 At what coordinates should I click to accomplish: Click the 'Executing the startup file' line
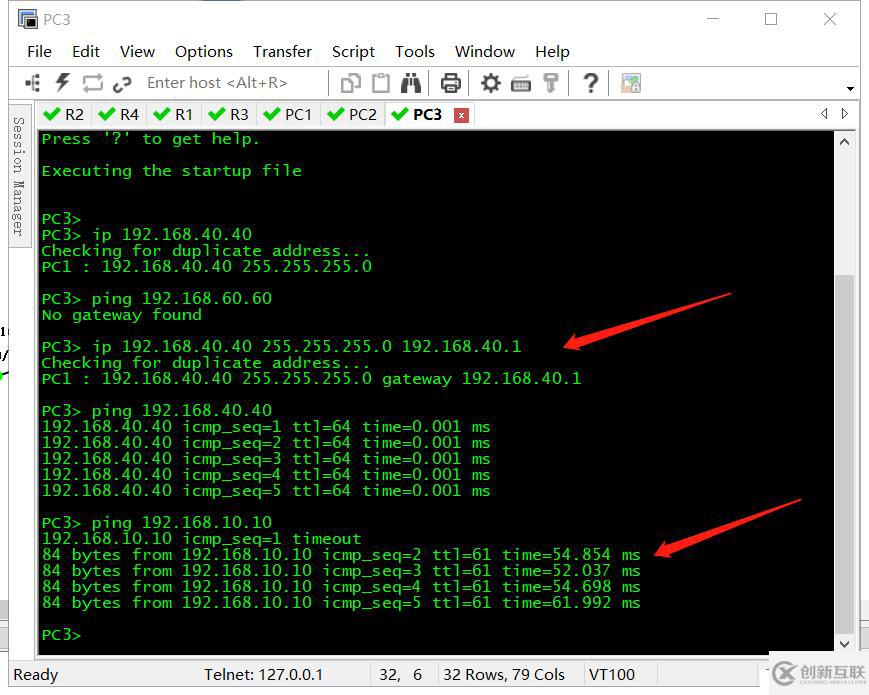click(172, 171)
